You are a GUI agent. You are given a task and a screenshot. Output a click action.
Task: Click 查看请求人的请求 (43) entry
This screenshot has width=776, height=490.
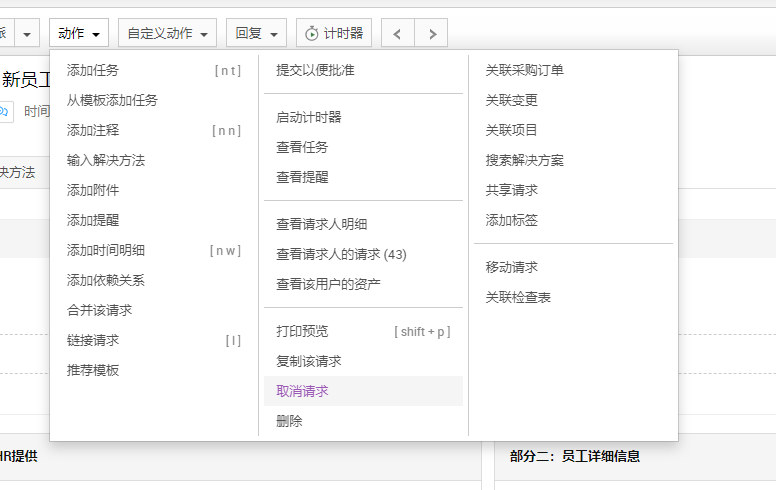tap(341, 254)
